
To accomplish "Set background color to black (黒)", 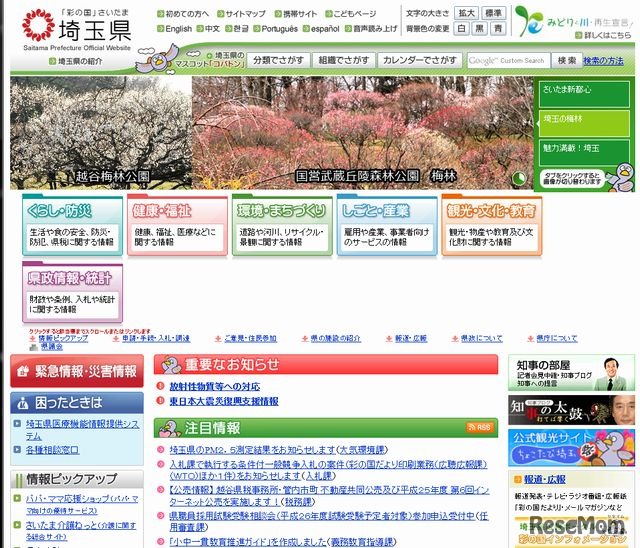I will click(480, 29).
